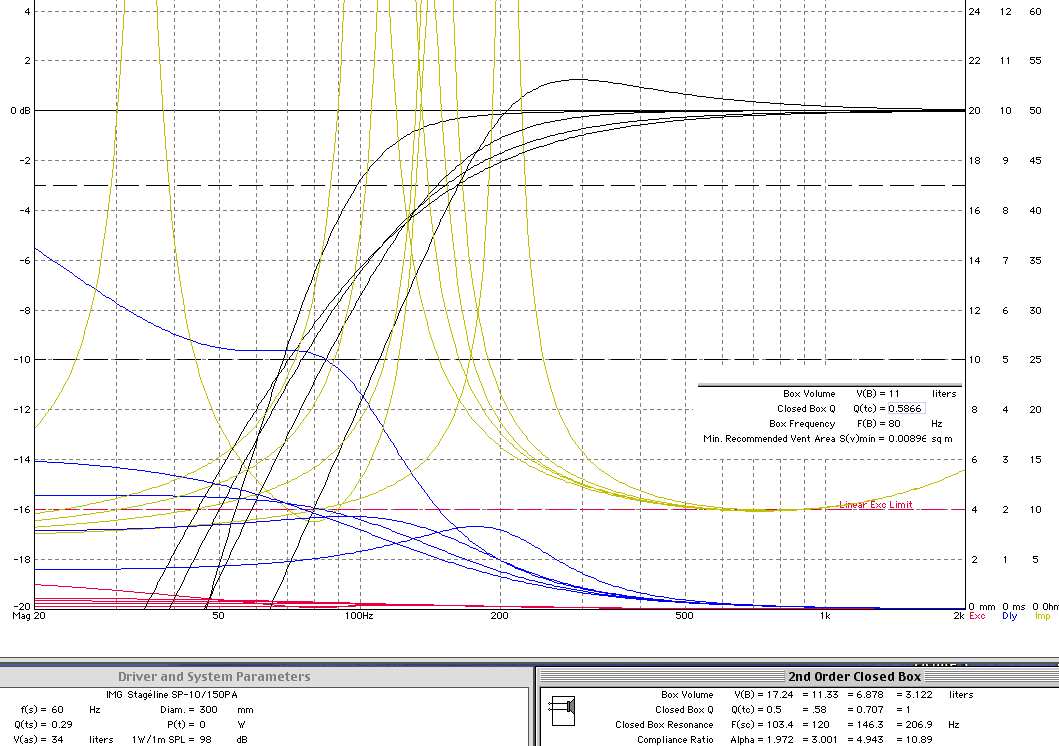Click the = 11.33 box volume cell
The image size is (1059, 746).
[820, 695]
